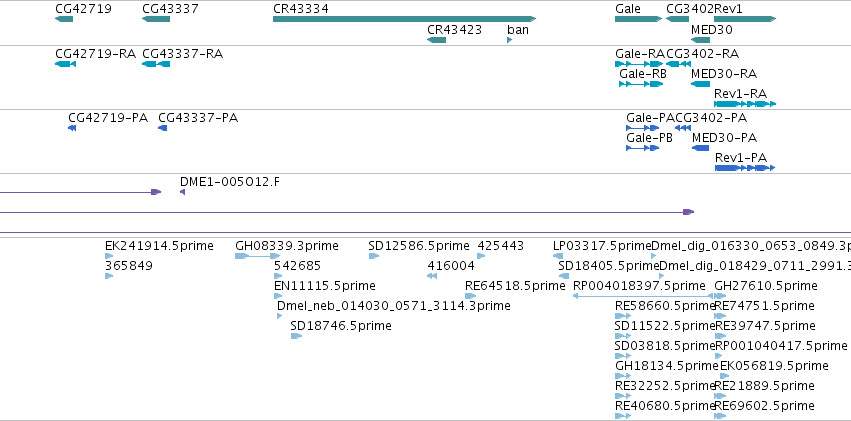Click the SD18405.5prime EST glyph

coord(563,276)
